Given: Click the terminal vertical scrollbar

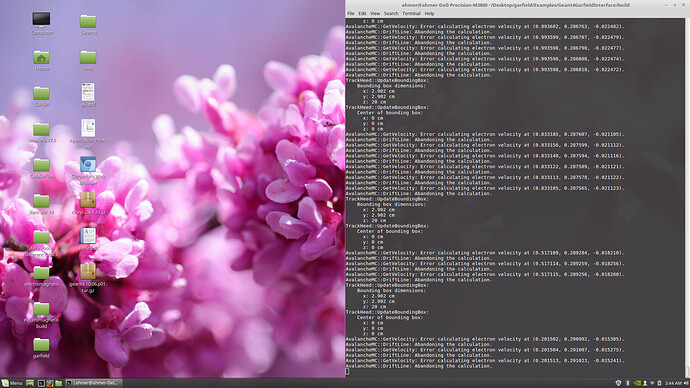Looking at the screenshot, I should [687, 198].
